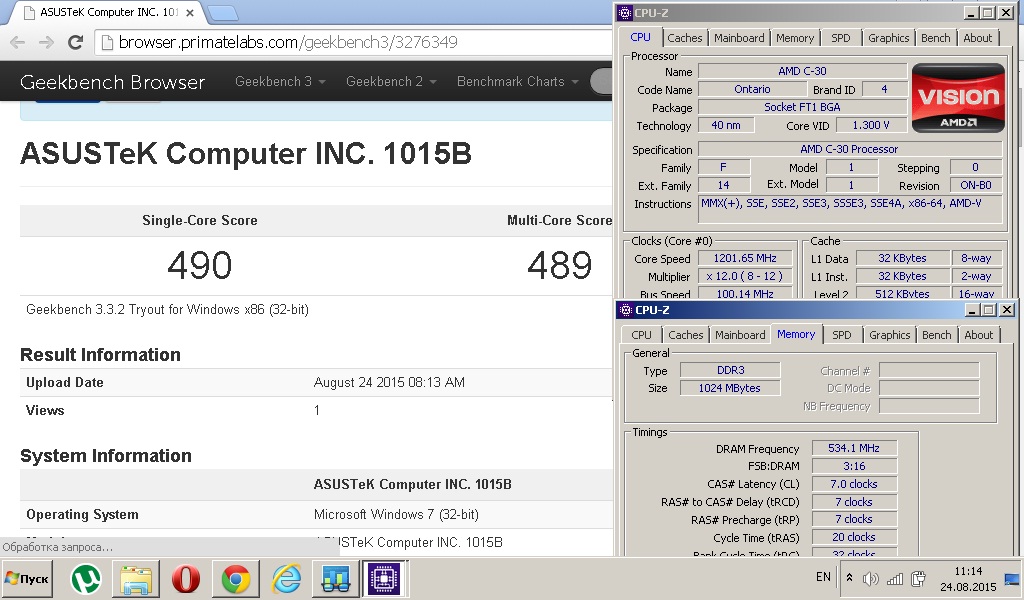Reload the Geekbench page

tap(76, 42)
